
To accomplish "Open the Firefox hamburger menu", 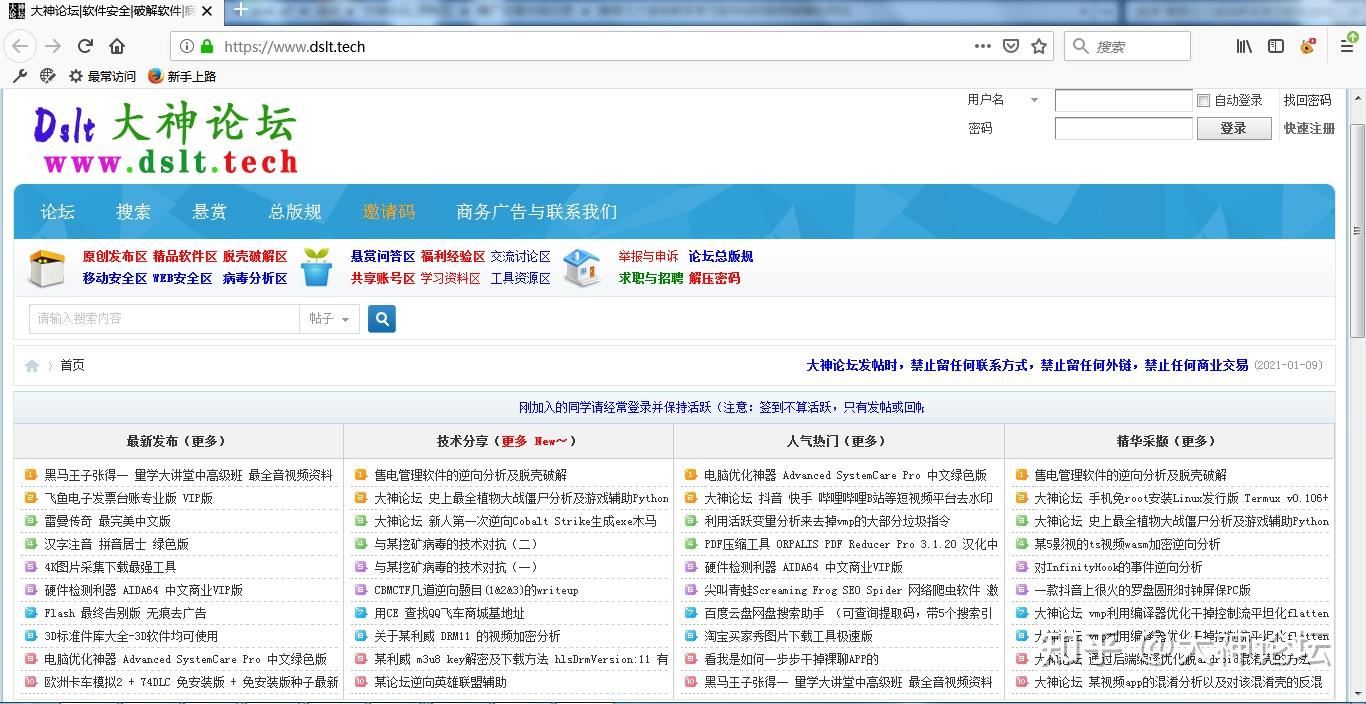I will pos(1347,46).
